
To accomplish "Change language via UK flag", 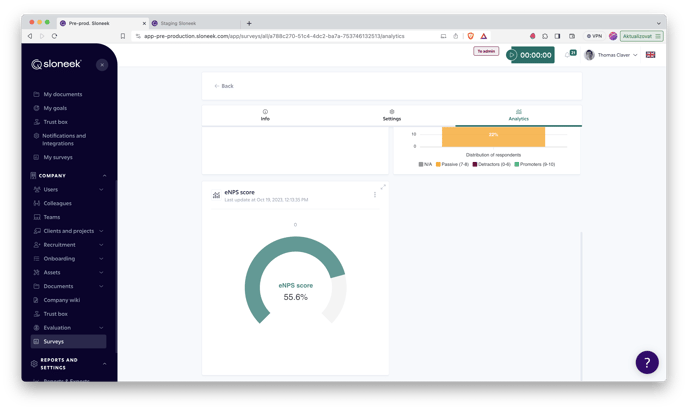I will point(650,55).
